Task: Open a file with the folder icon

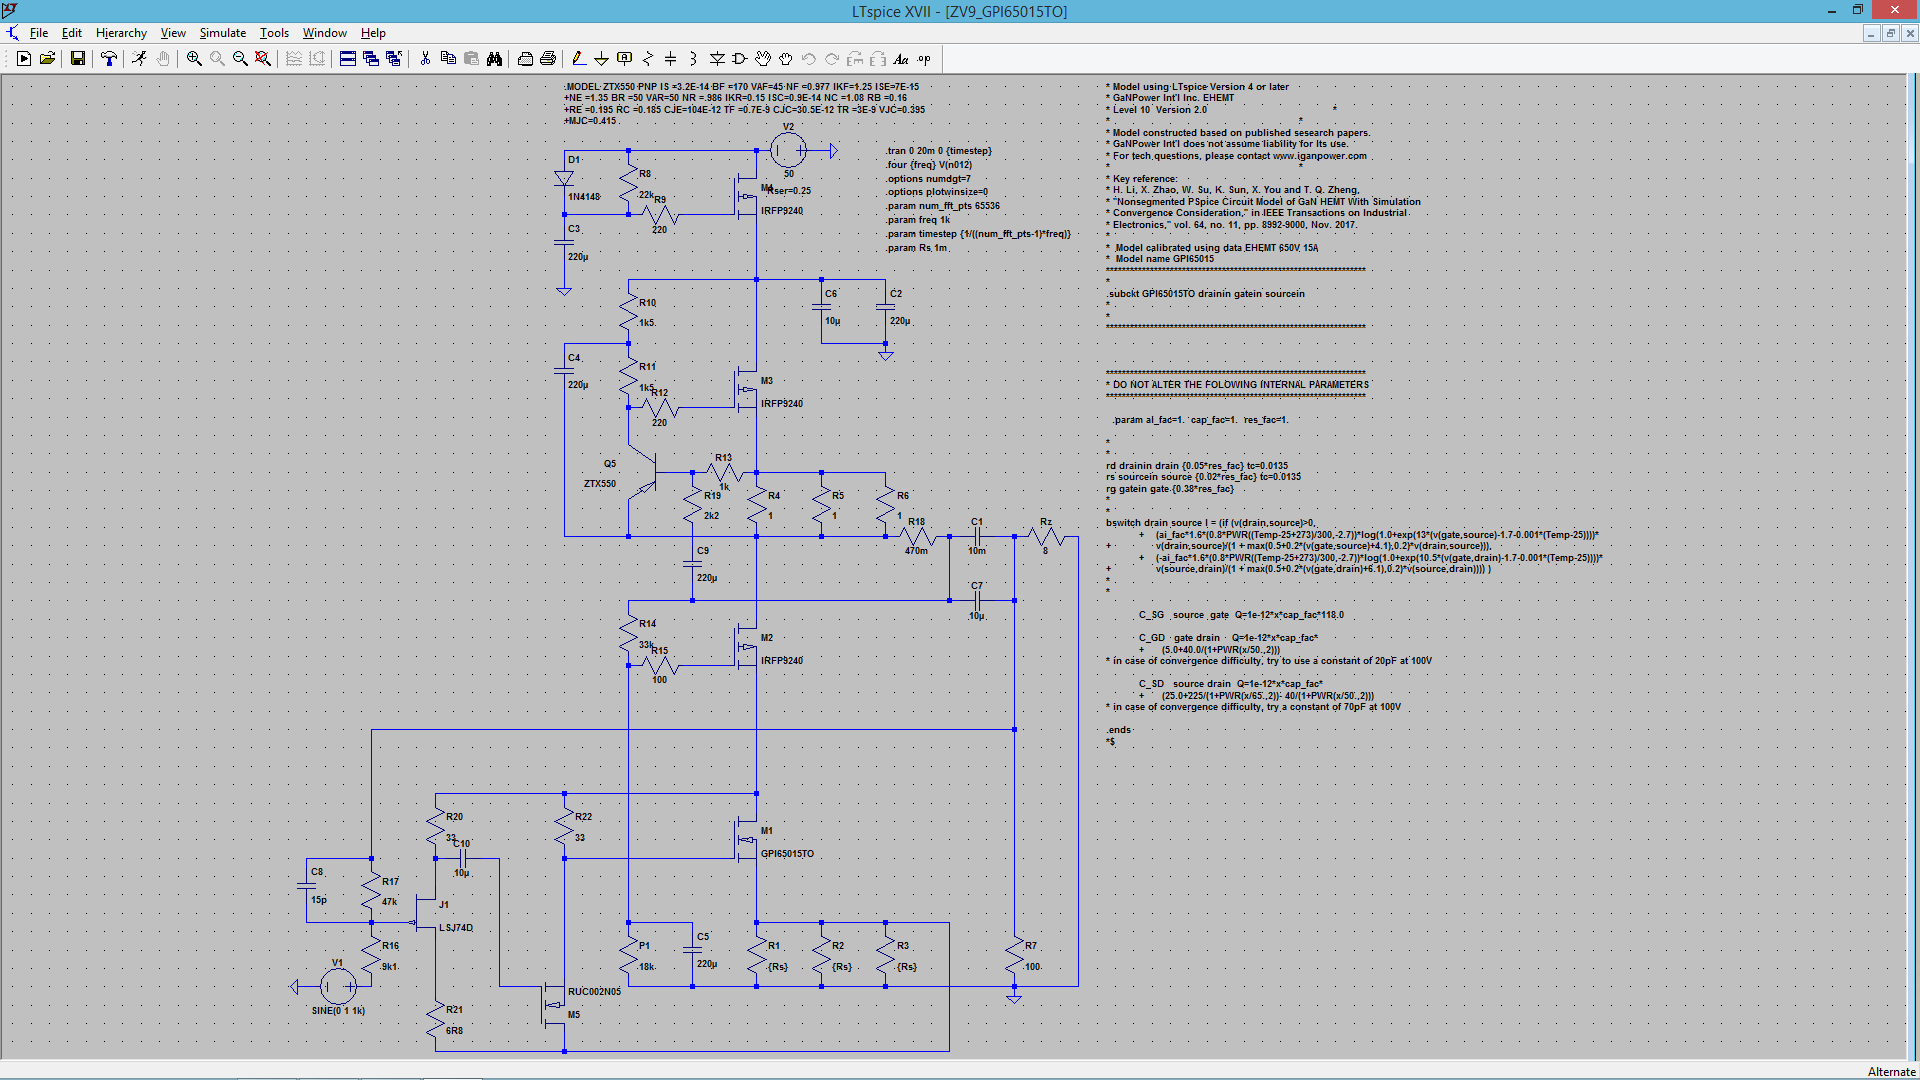Action: (x=47, y=59)
